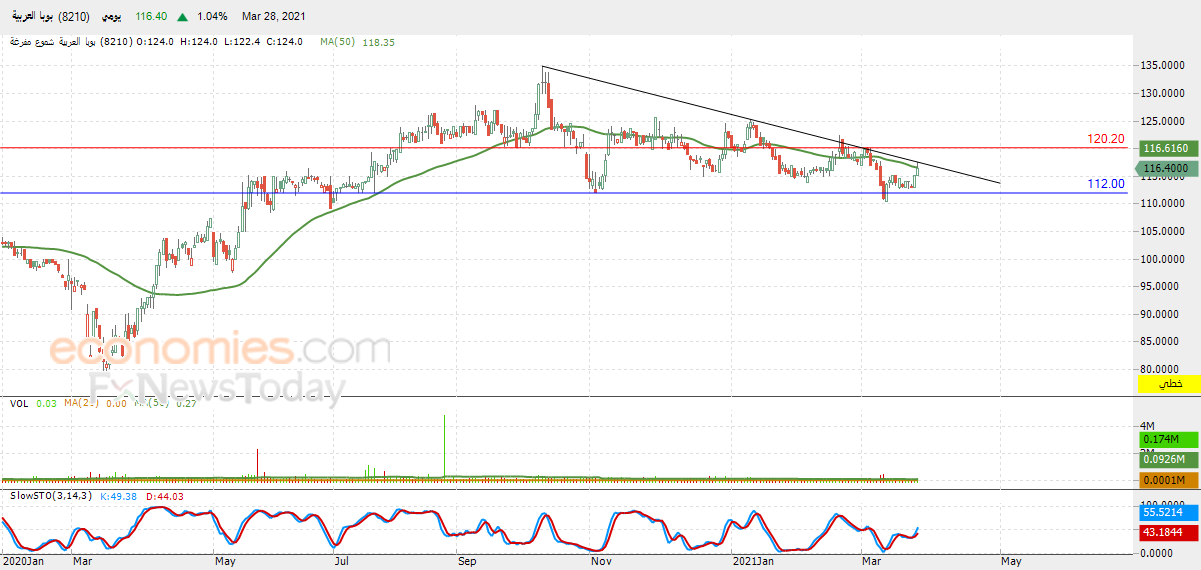The width and height of the screenshot is (1201, 570).
Task: Click the C:124.0 close value
Action: point(284,42)
